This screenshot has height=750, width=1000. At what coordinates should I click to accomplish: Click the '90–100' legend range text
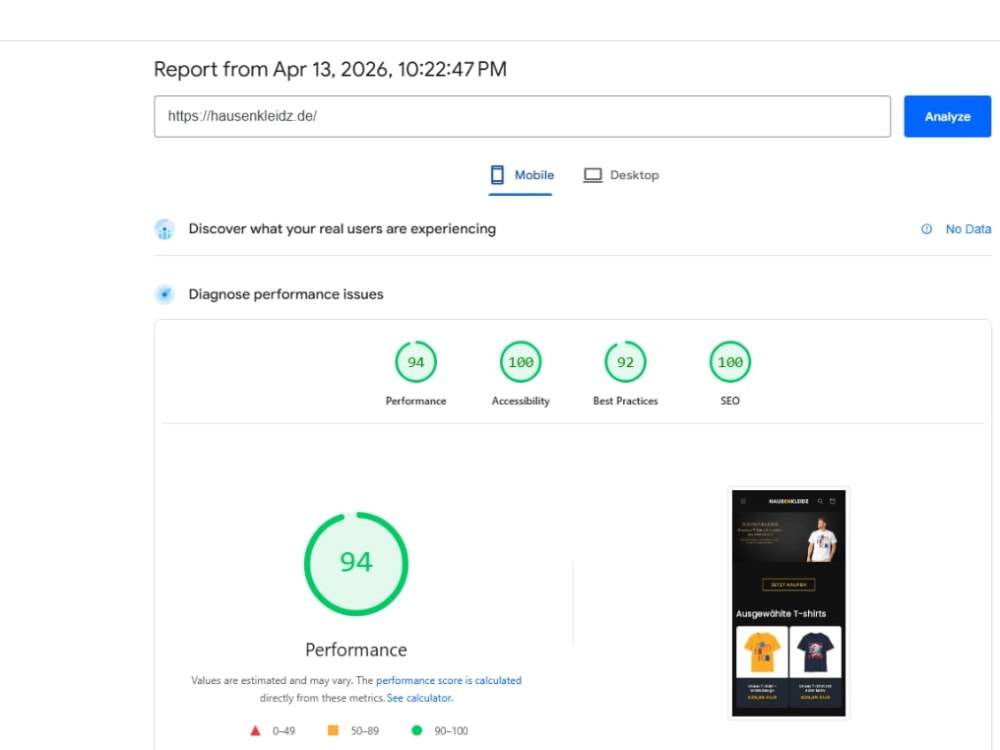[451, 731]
